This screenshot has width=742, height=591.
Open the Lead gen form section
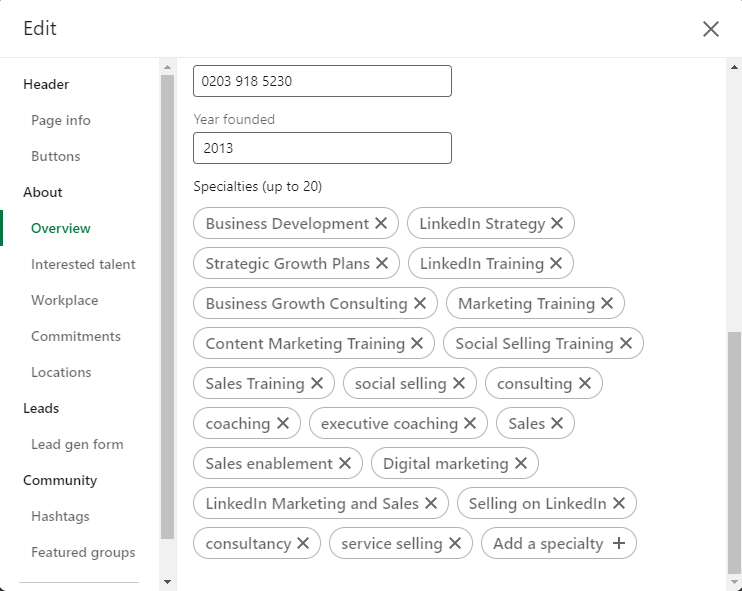[x=77, y=444]
